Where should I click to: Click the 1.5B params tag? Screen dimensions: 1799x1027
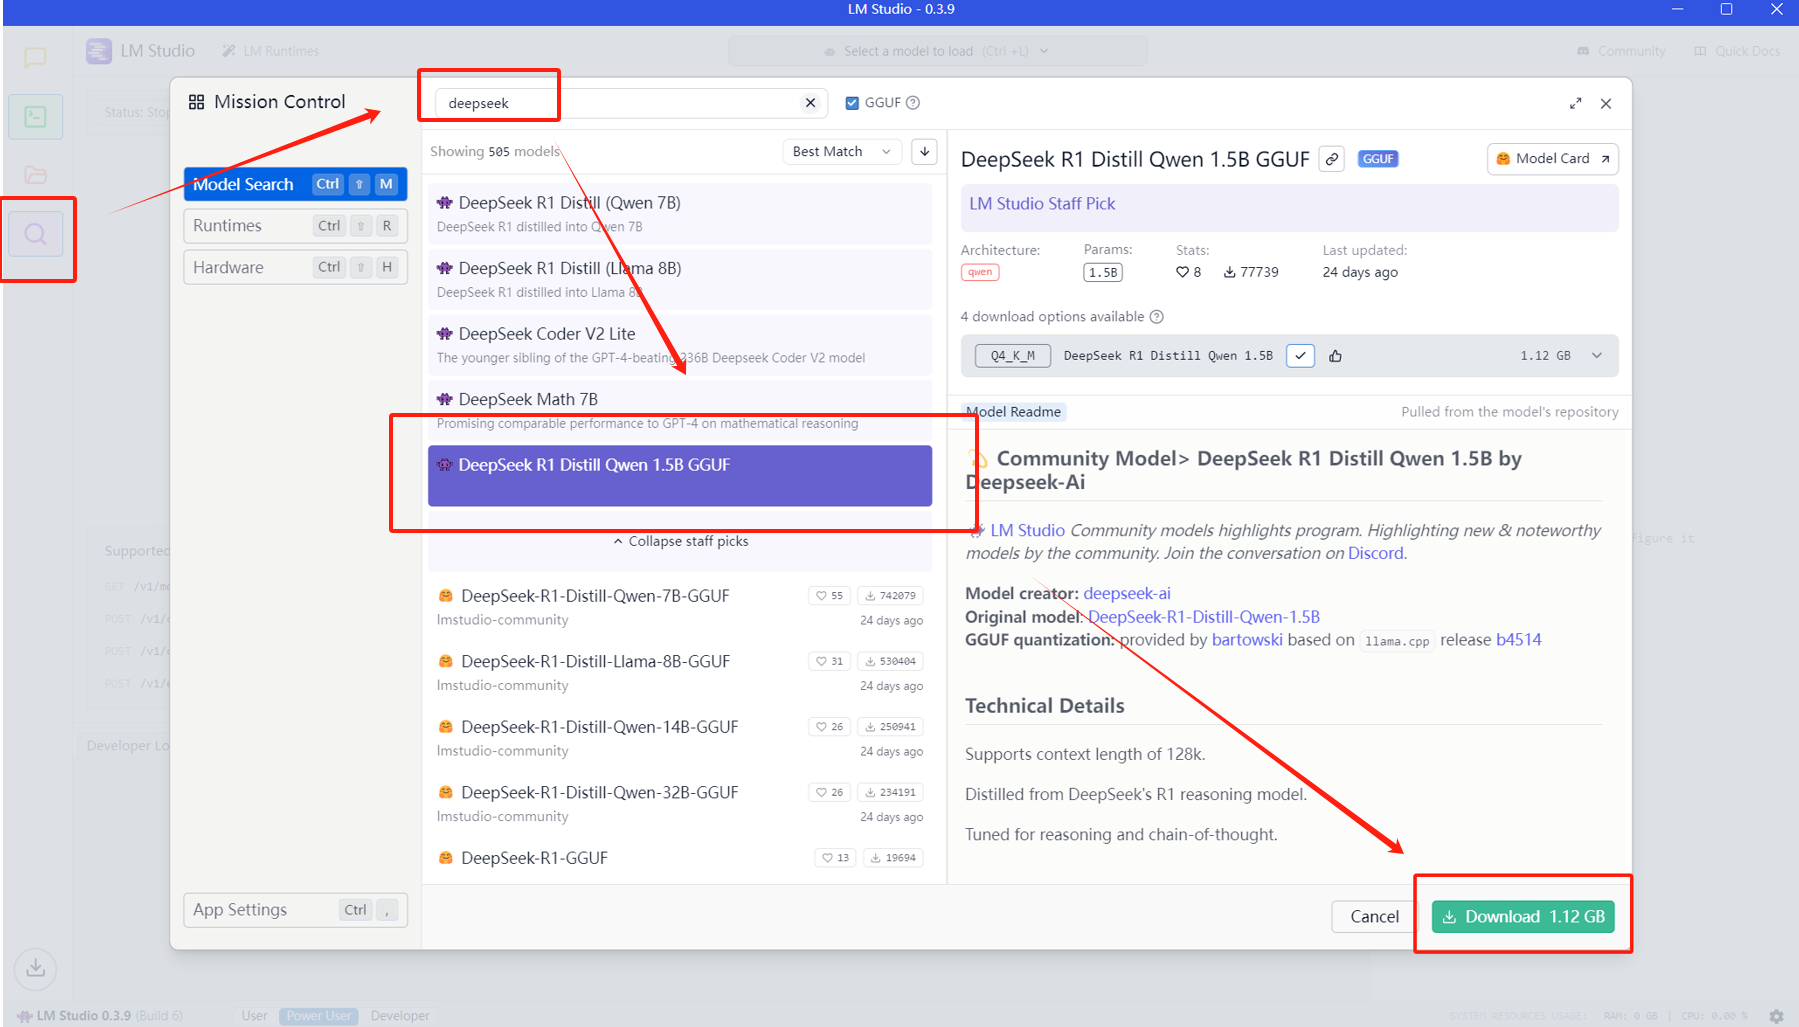(x=1103, y=273)
